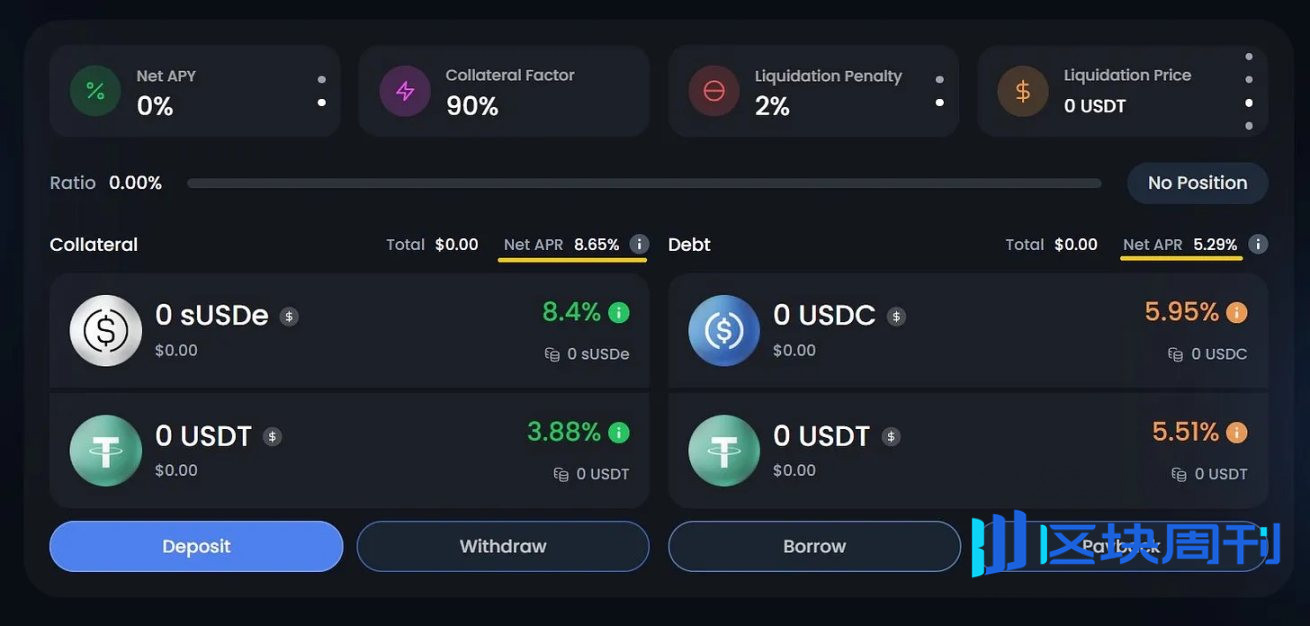Screen dimensions: 1310x626
Task: Toggle the dollar badge beside debt USDC
Action: tap(897, 316)
